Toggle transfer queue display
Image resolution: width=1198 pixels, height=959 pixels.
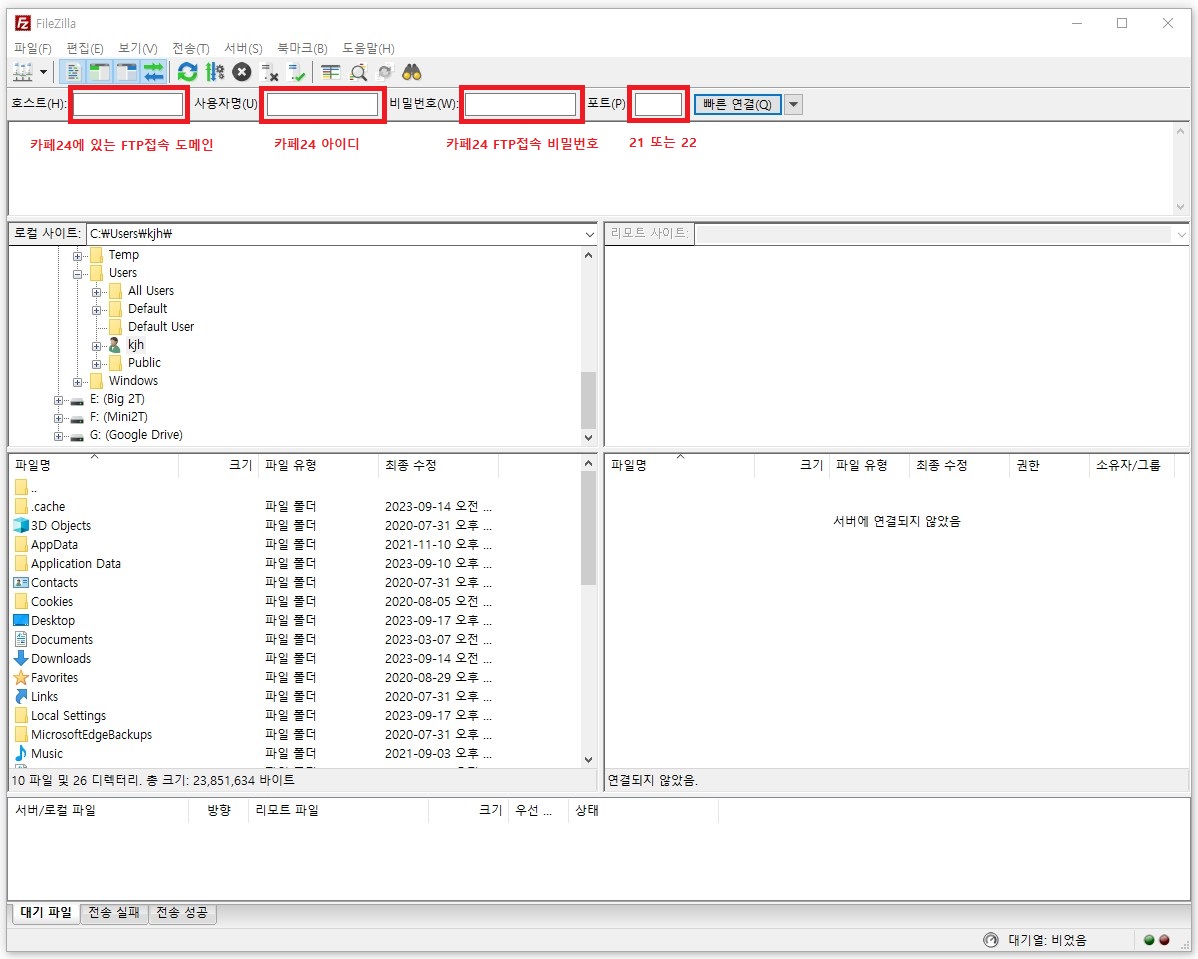(x=154, y=73)
